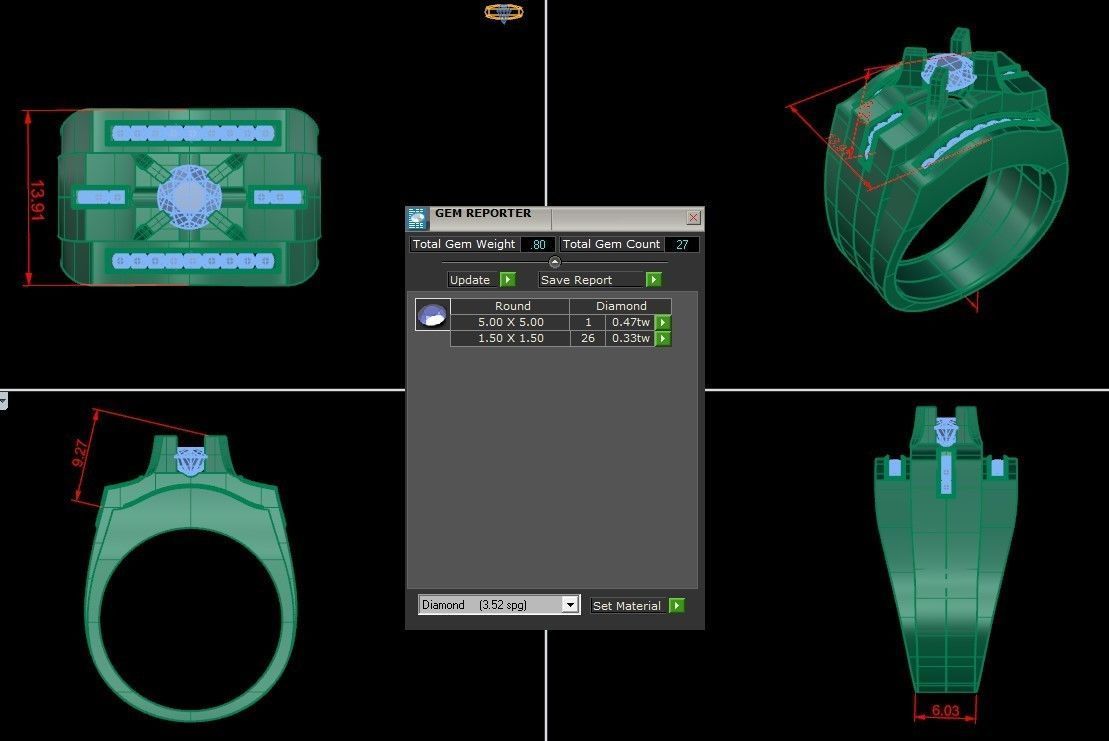Select the 5.00 X 5.00 size cell

510,322
